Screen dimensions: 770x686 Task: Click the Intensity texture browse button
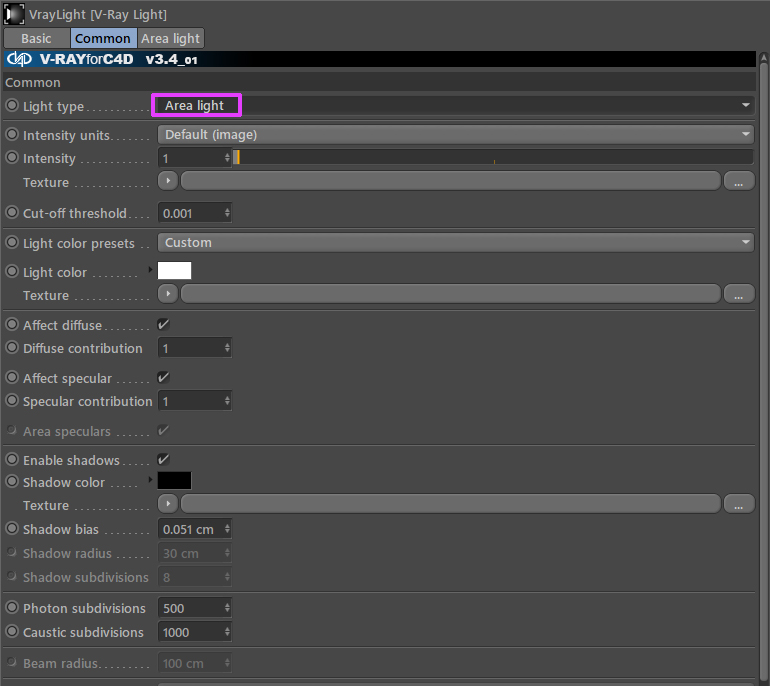pyautogui.click(x=739, y=181)
